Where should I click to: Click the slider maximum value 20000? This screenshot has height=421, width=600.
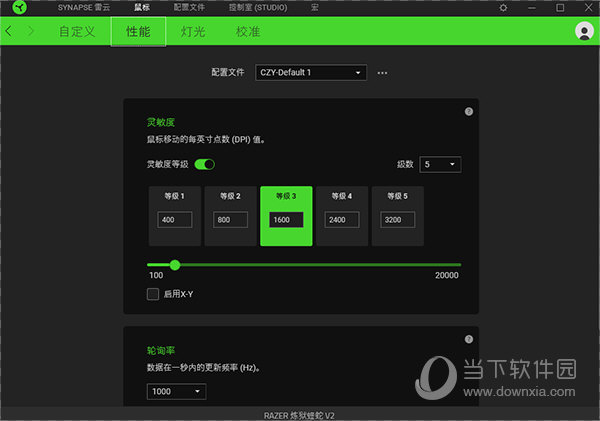tap(447, 275)
